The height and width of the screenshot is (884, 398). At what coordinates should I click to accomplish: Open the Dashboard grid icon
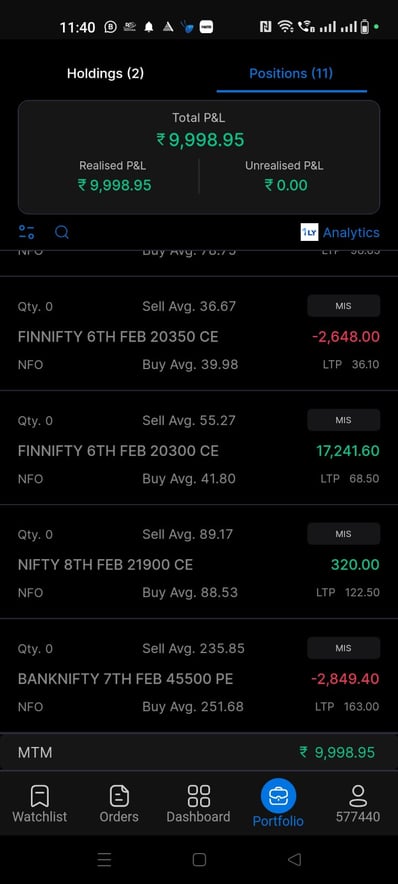coord(198,796)
